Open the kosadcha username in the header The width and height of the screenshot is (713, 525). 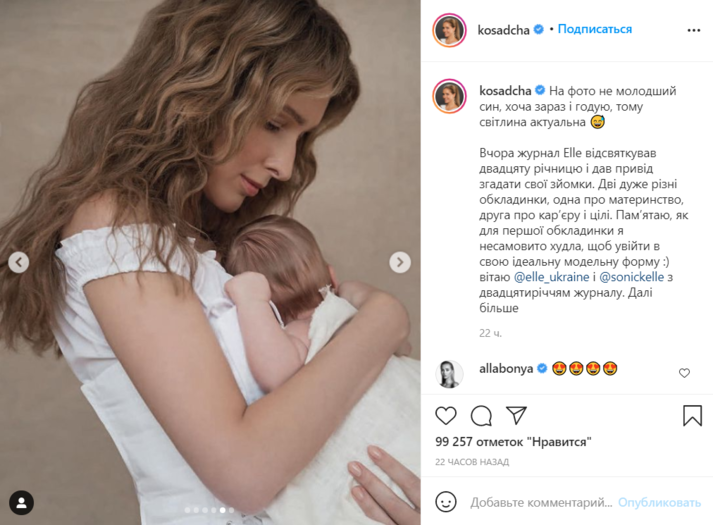click(x=503, y=30)
